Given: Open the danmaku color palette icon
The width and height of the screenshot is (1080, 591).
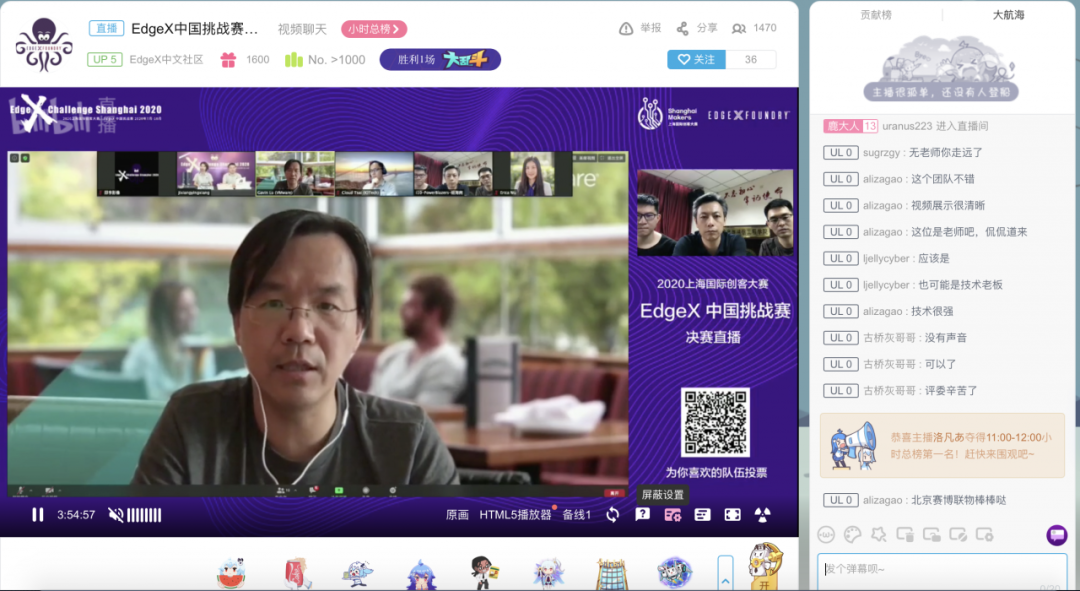Looking at the screenshot, I should (x=853, y=534).
